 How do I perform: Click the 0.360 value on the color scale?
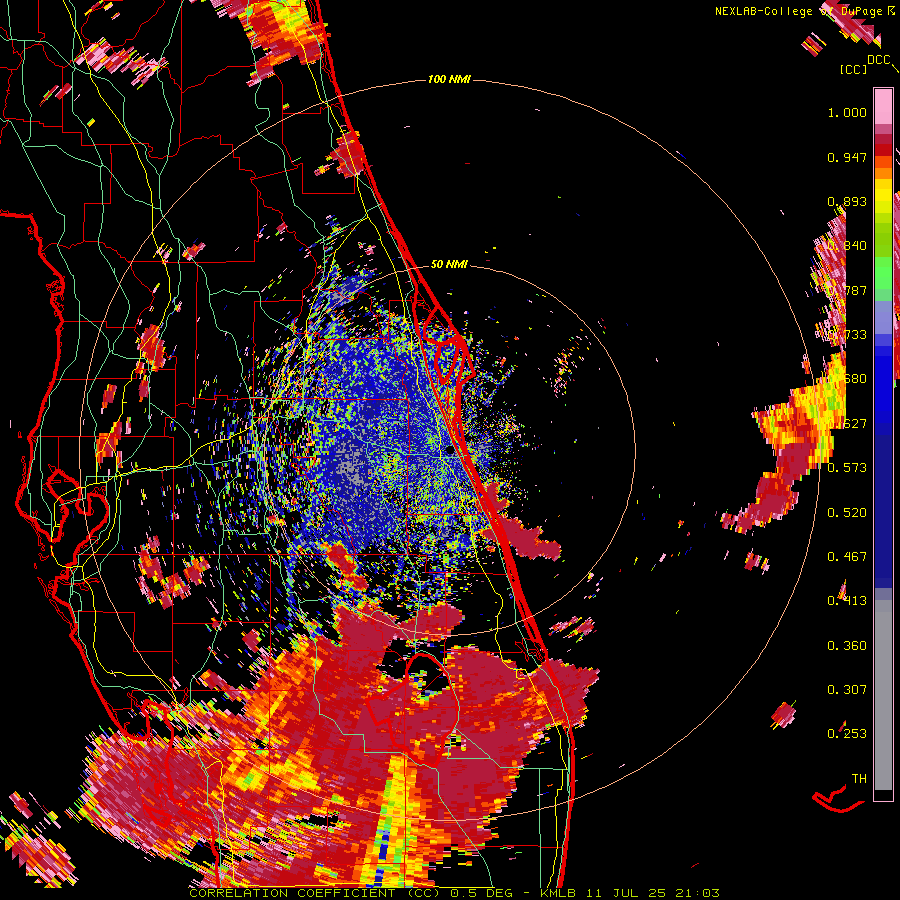point(847,645)
